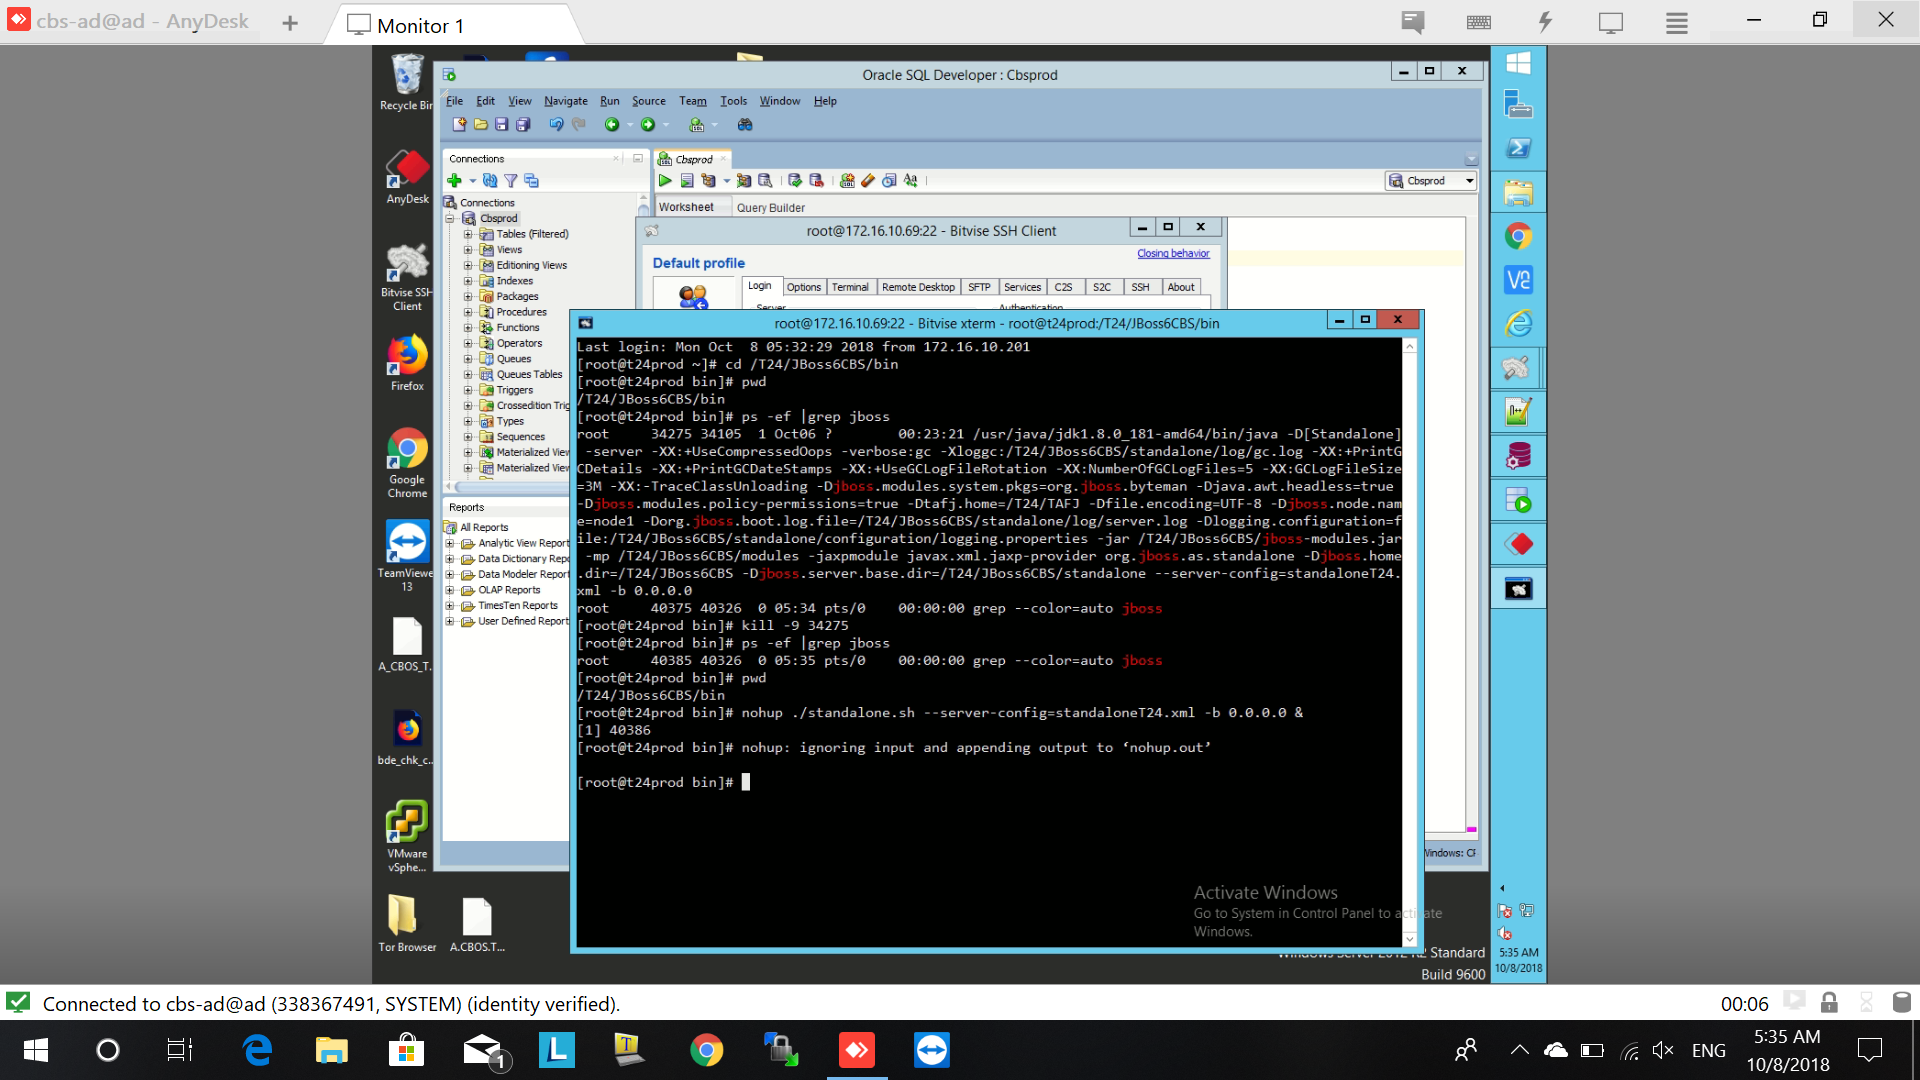Click the Run Script icon in worksheet toolbar
Screen dimensions: 1920x1080
tap(687, 181)
